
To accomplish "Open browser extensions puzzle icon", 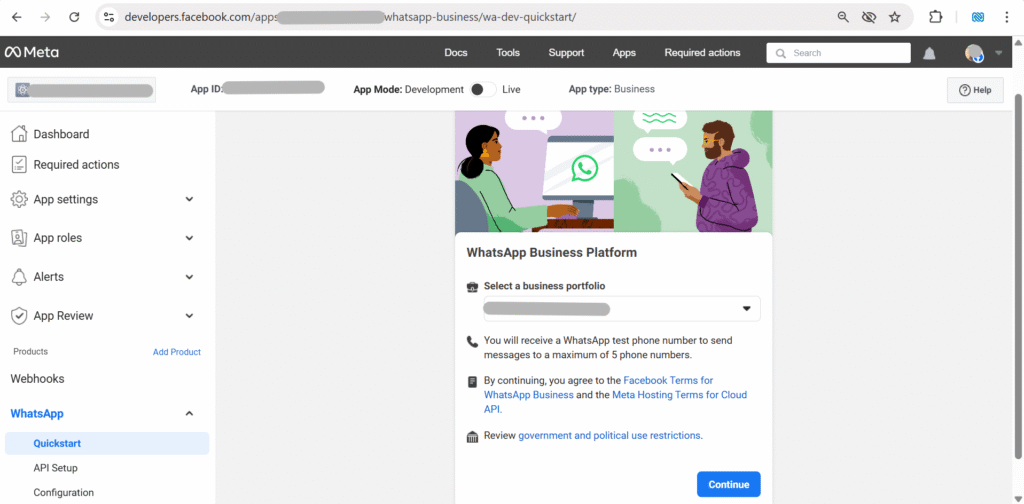I will 936,17.
